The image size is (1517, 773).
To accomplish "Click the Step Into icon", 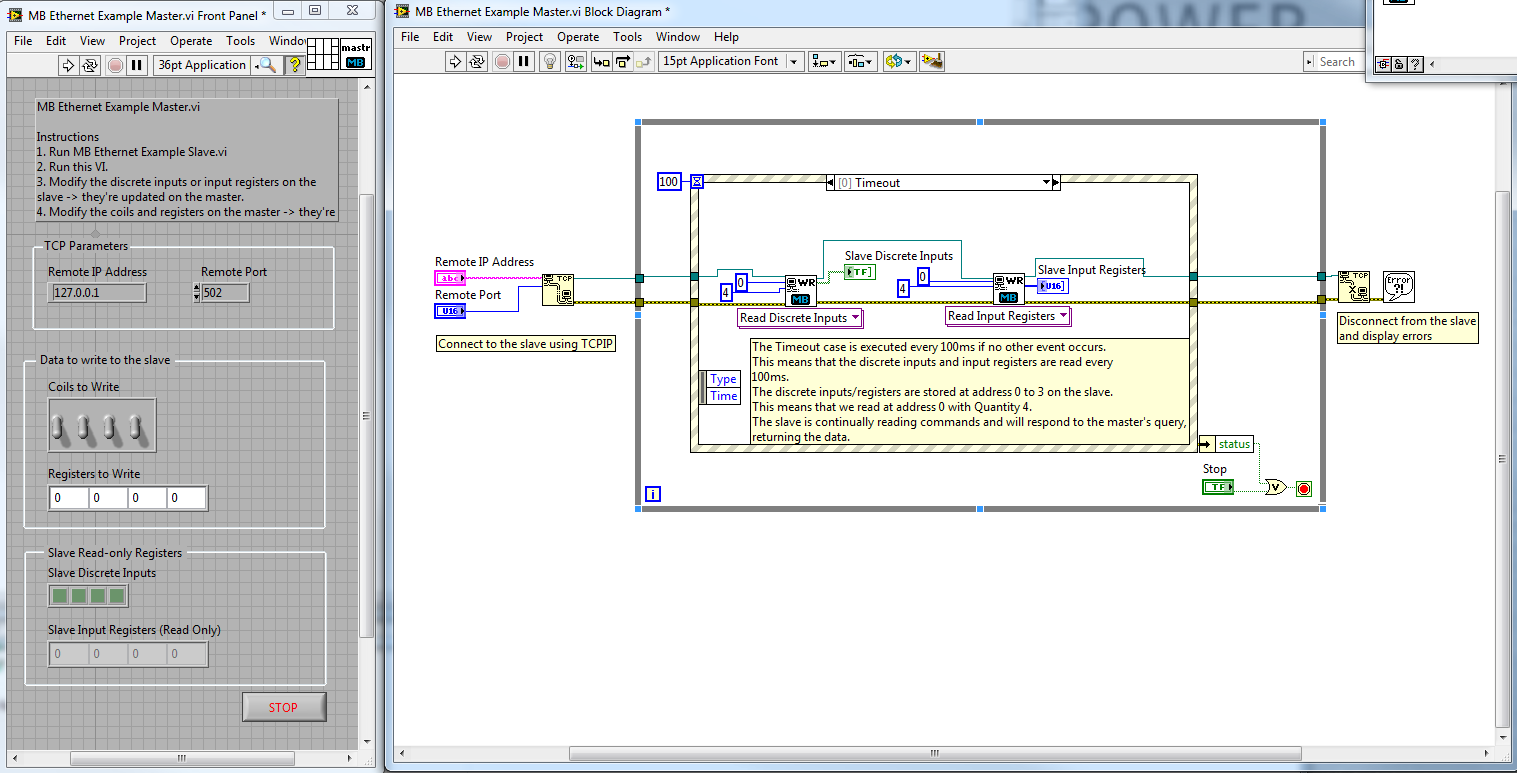I will click(x=601, y=62).
